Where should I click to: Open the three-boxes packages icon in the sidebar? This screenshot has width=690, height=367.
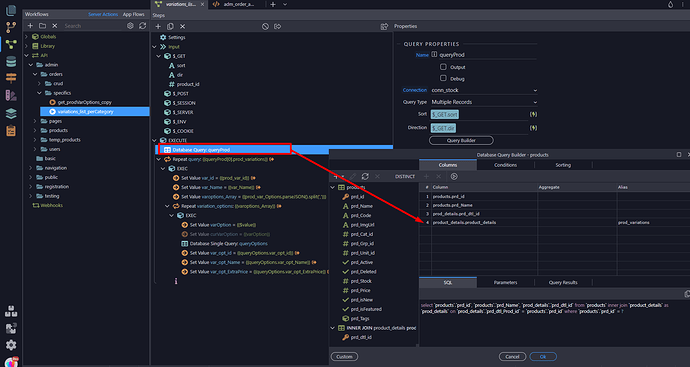point(11,312)
